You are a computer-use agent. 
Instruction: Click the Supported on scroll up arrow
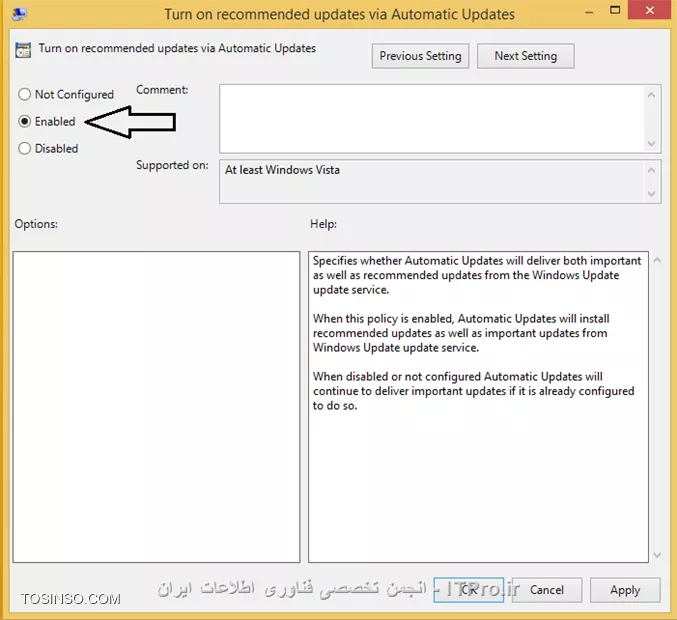click(652, 170)
